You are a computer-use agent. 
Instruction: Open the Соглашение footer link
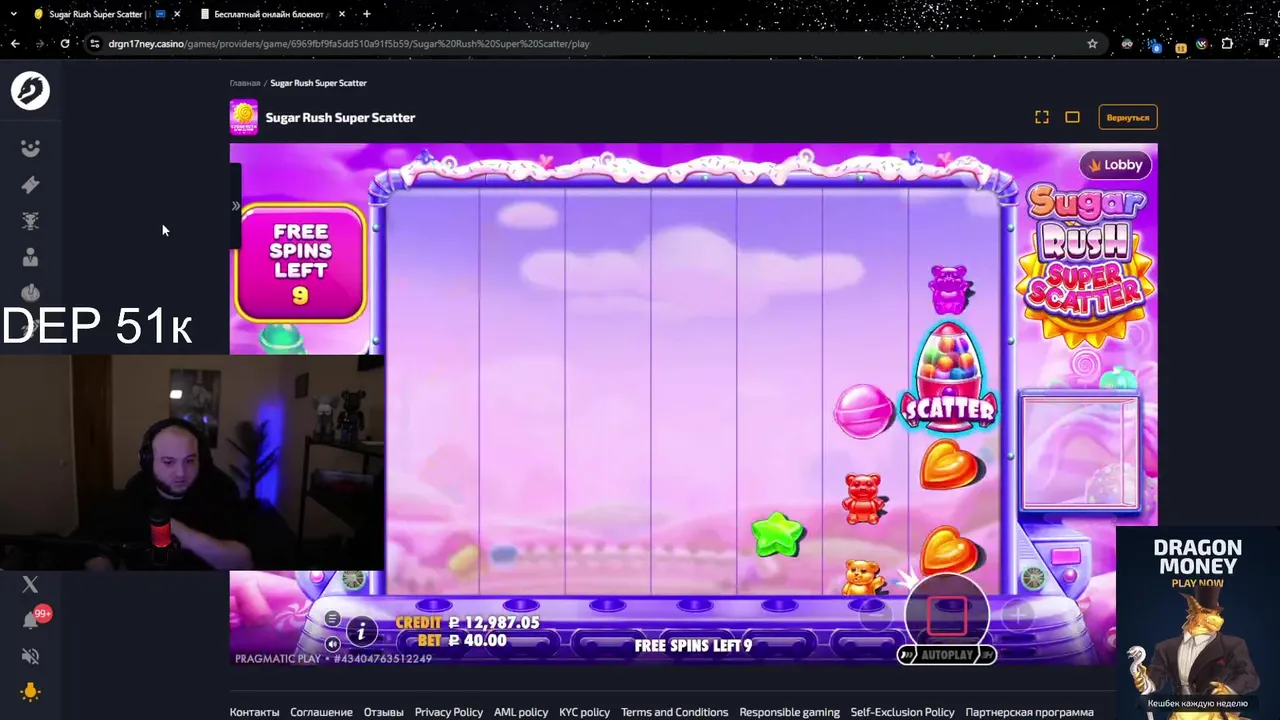(321, 712)
